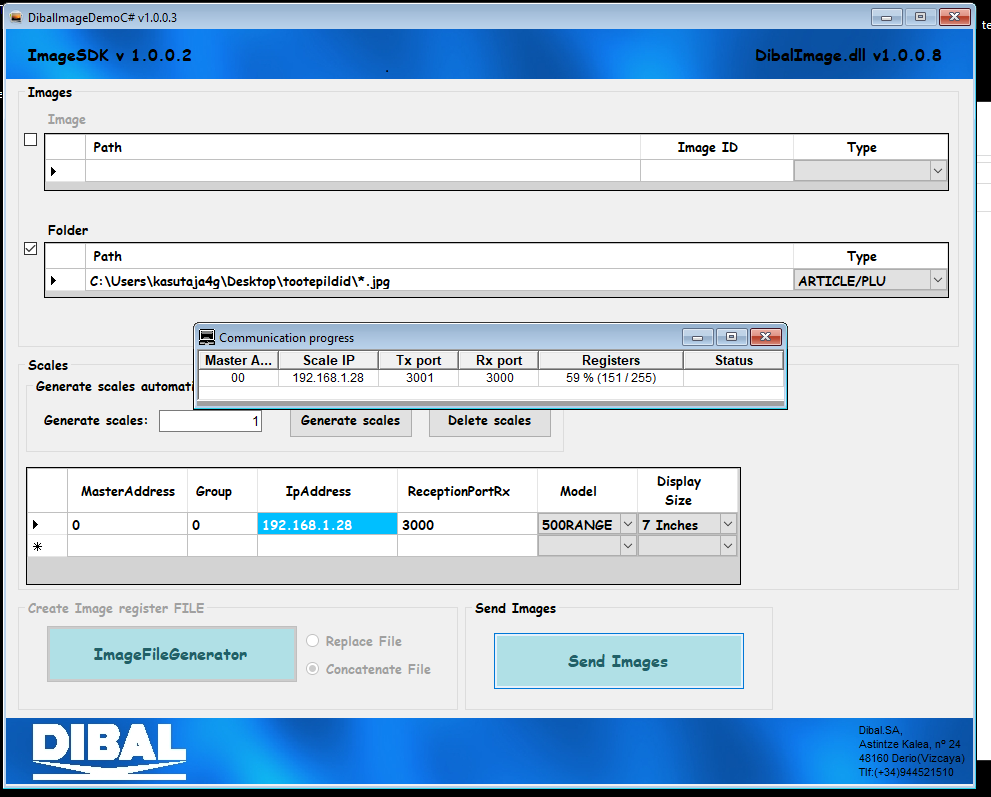Image resolution: width=991 pixels, height=797 pixels.
Task: Click the Registers column header
Action: coord(611,360)
